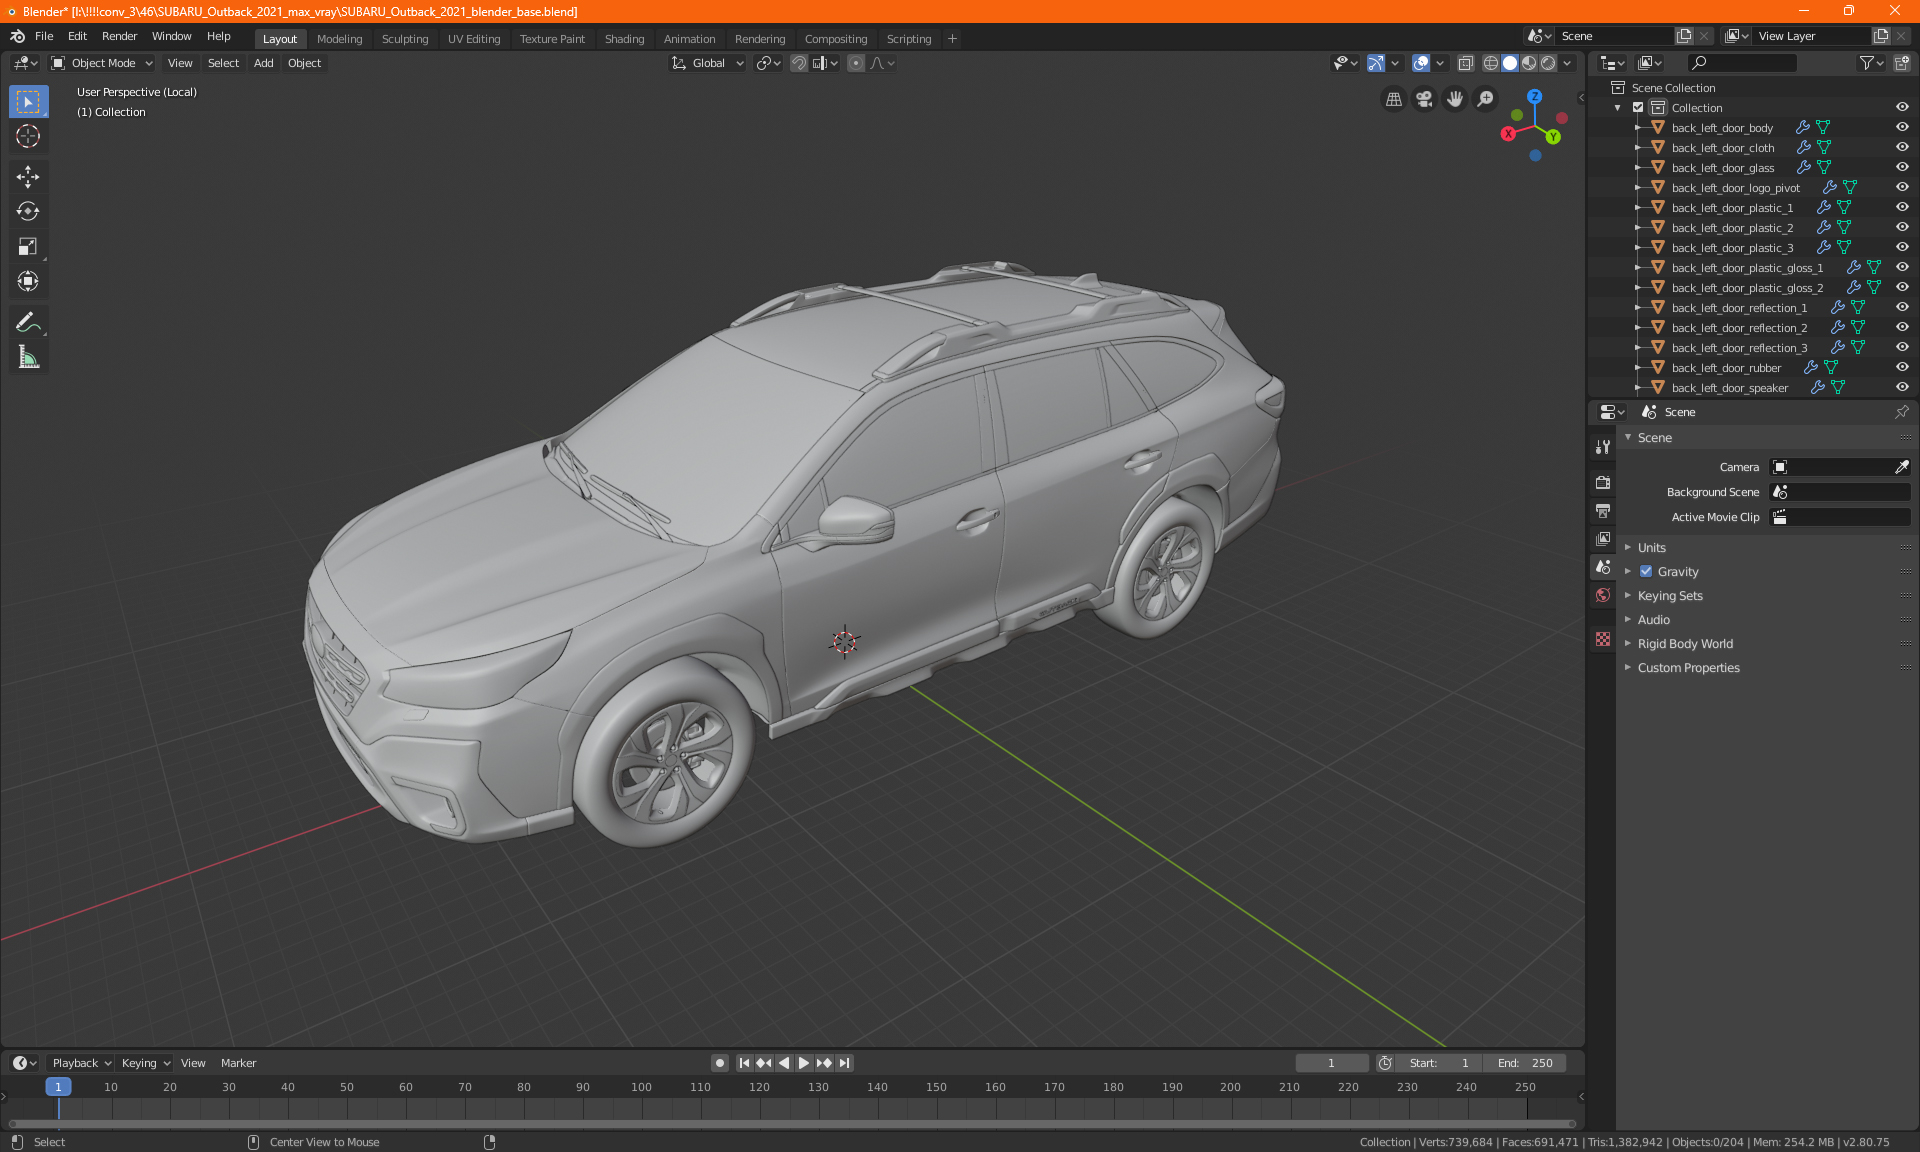The width and height of the screenshot is (1920, 1152).
Task: Select the Annotate pencil tool
Action: tap(28, 322)
